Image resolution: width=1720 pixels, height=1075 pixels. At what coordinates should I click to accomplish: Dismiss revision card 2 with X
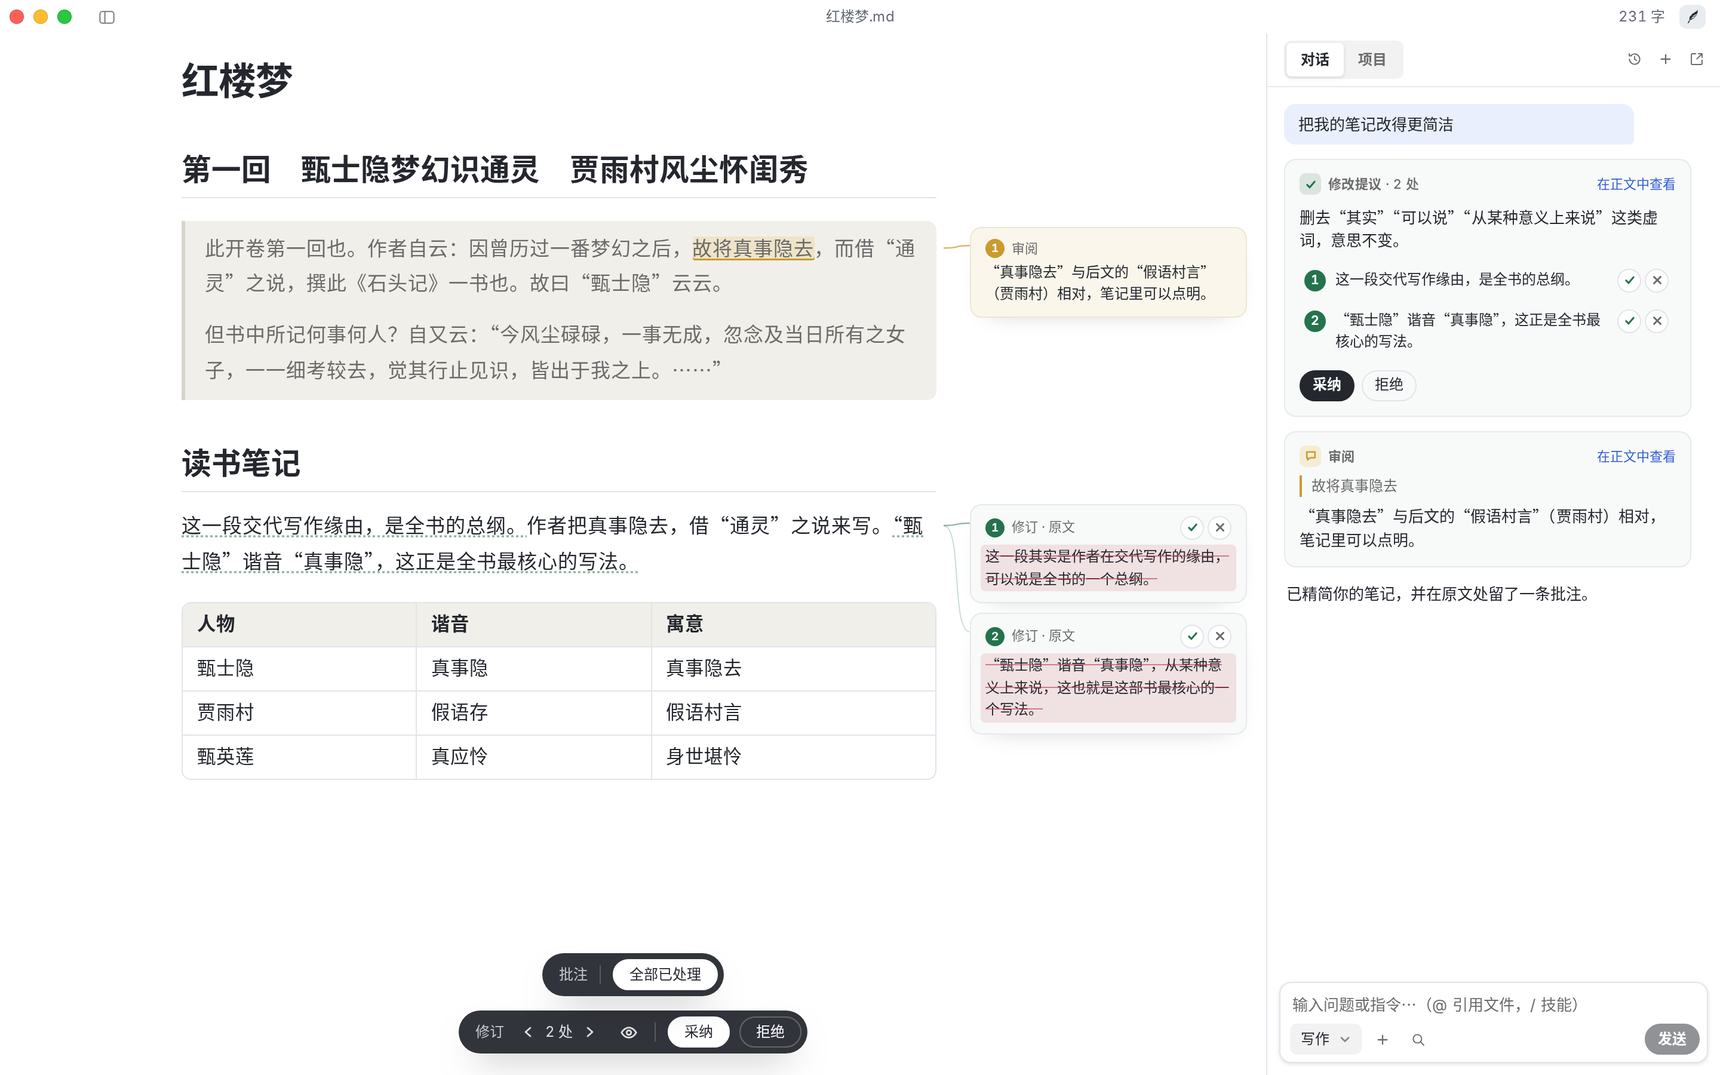1220,636
